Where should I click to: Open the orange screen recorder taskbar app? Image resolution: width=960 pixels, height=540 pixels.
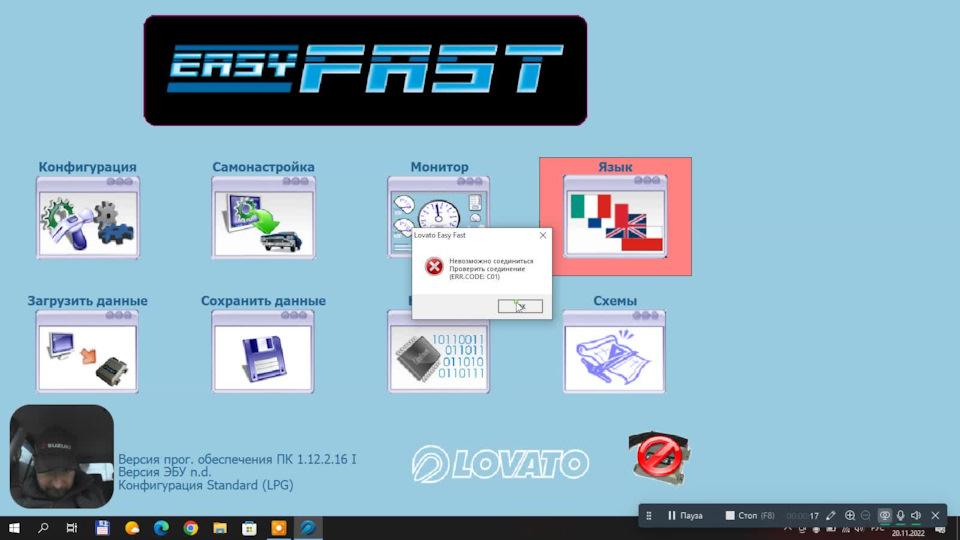pos(279,528)
